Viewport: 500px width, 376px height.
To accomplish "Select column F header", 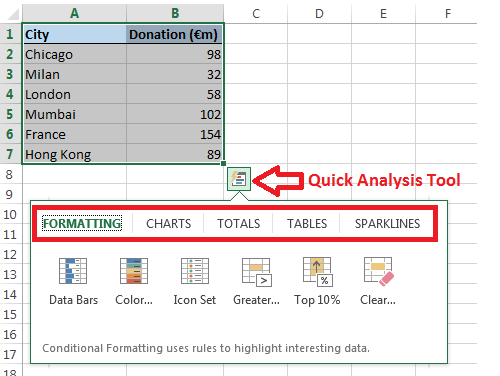I will tap(447, 14).
